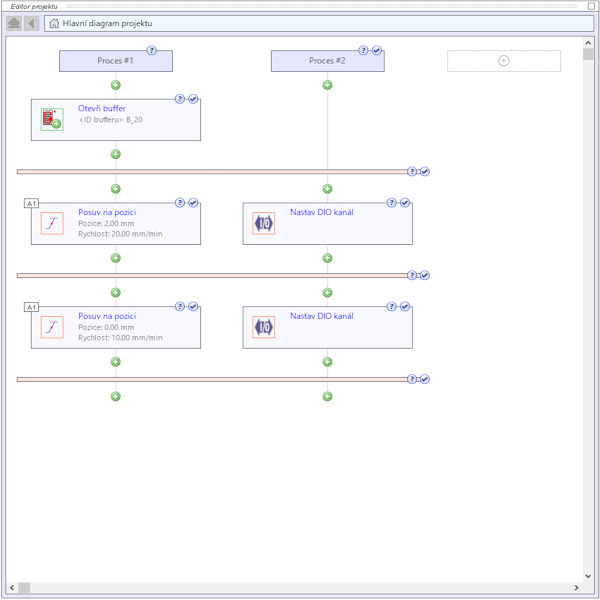The height and width of the screenshot is (600, 600).
Task: Open the Otevři buffer link
Action: tap(102, 108)
